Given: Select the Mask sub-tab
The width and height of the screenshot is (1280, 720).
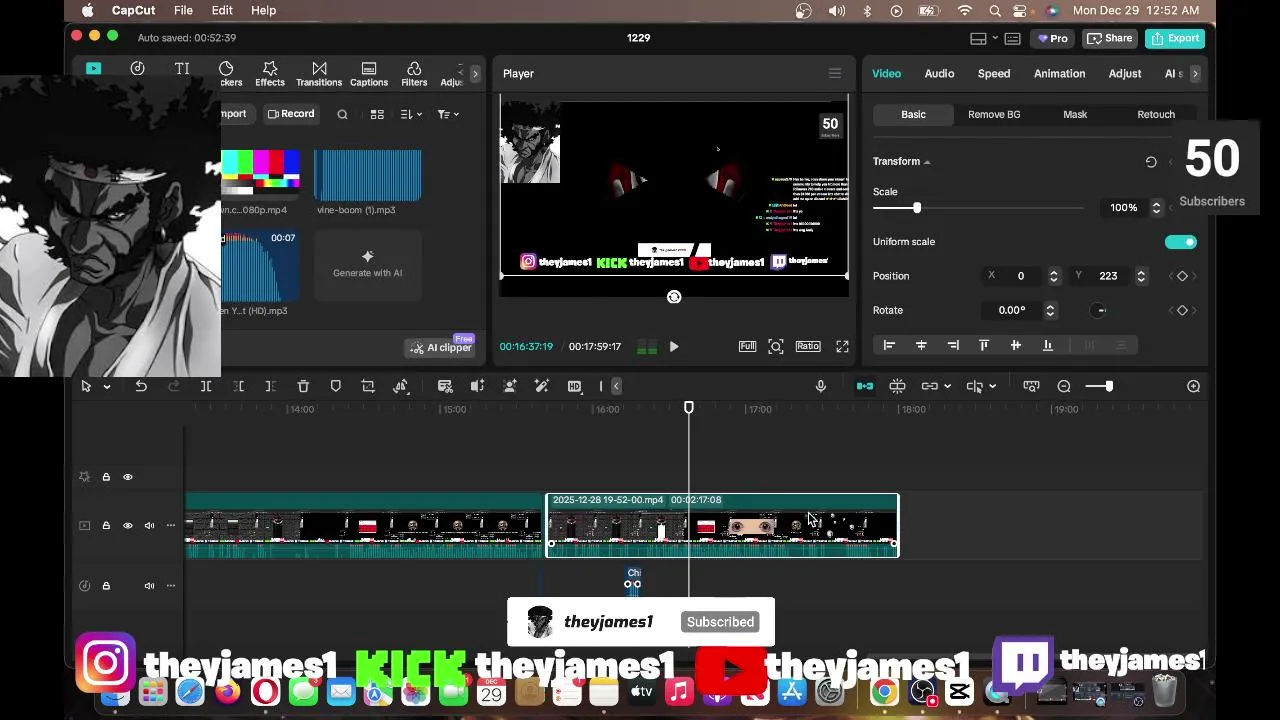Looking at the screenshot, I should [x=1075, y=114].
